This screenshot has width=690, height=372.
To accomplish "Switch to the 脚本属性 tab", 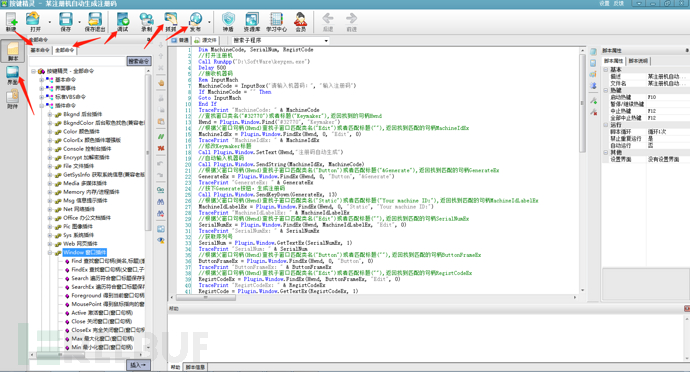I will point(613,61).
